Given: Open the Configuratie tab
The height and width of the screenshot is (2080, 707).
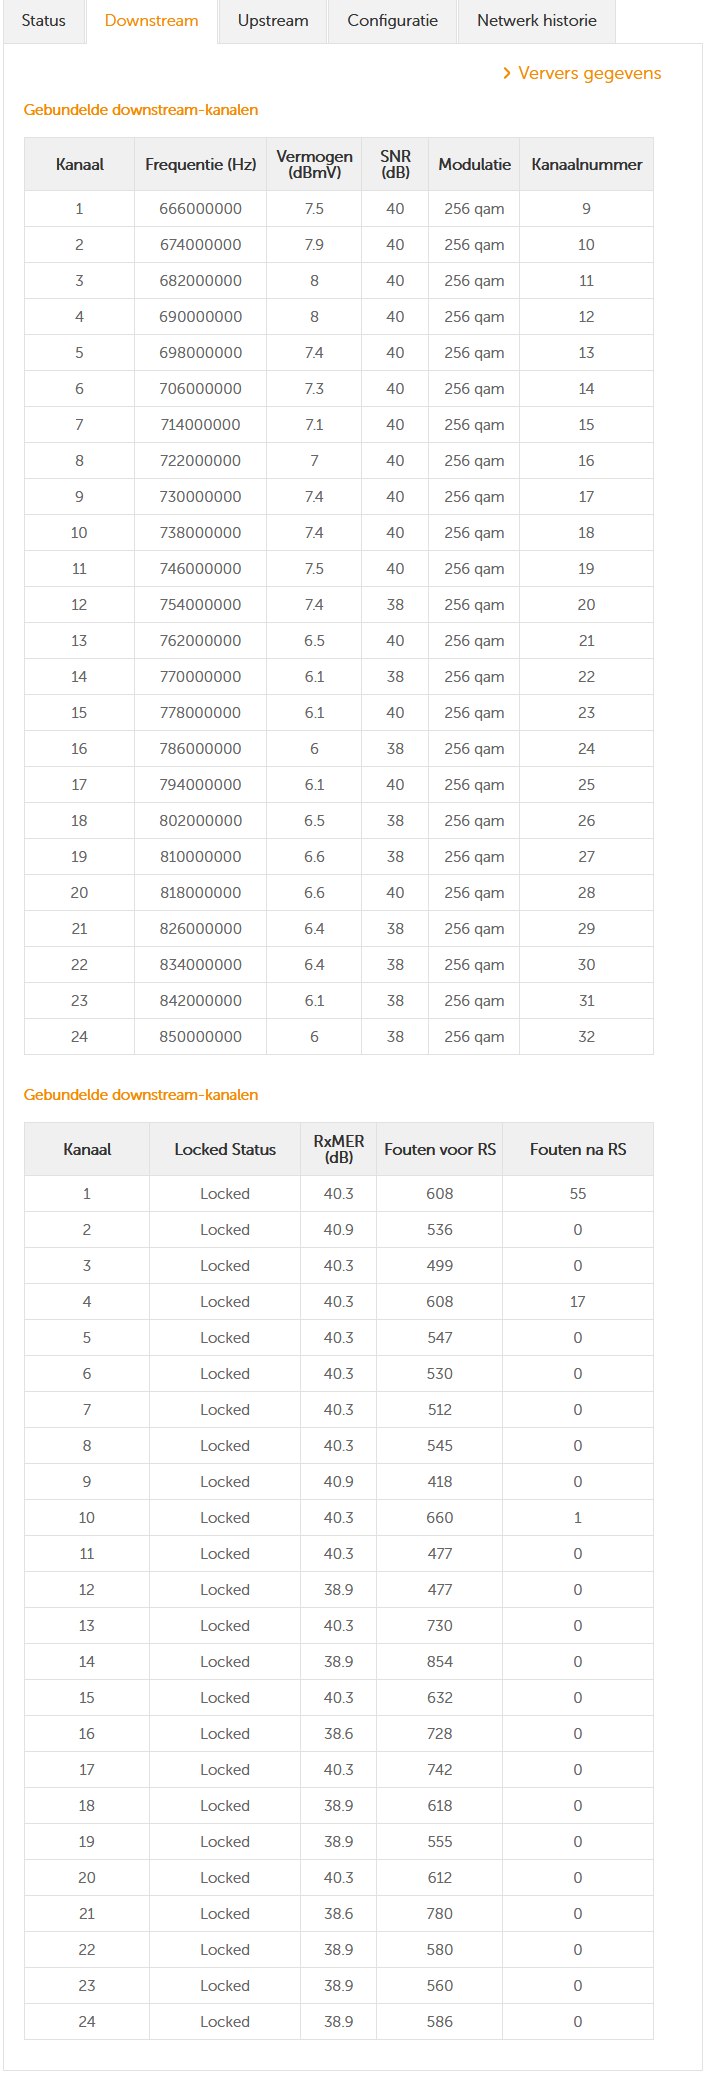Looking at the screenshot, I should (392, 21).
